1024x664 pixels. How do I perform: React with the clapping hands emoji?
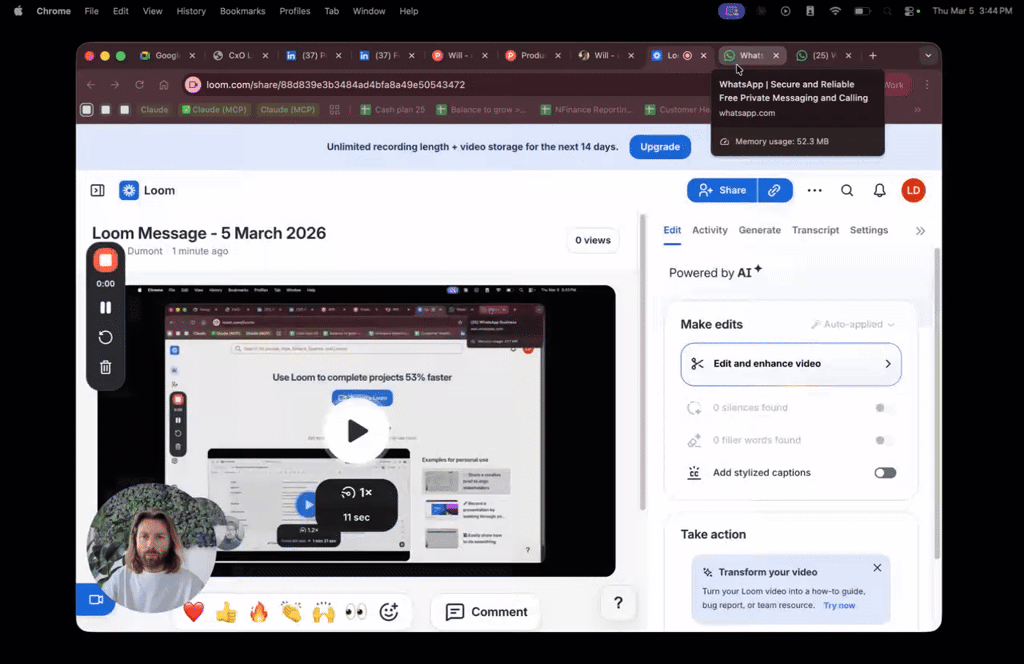(291, 612)
